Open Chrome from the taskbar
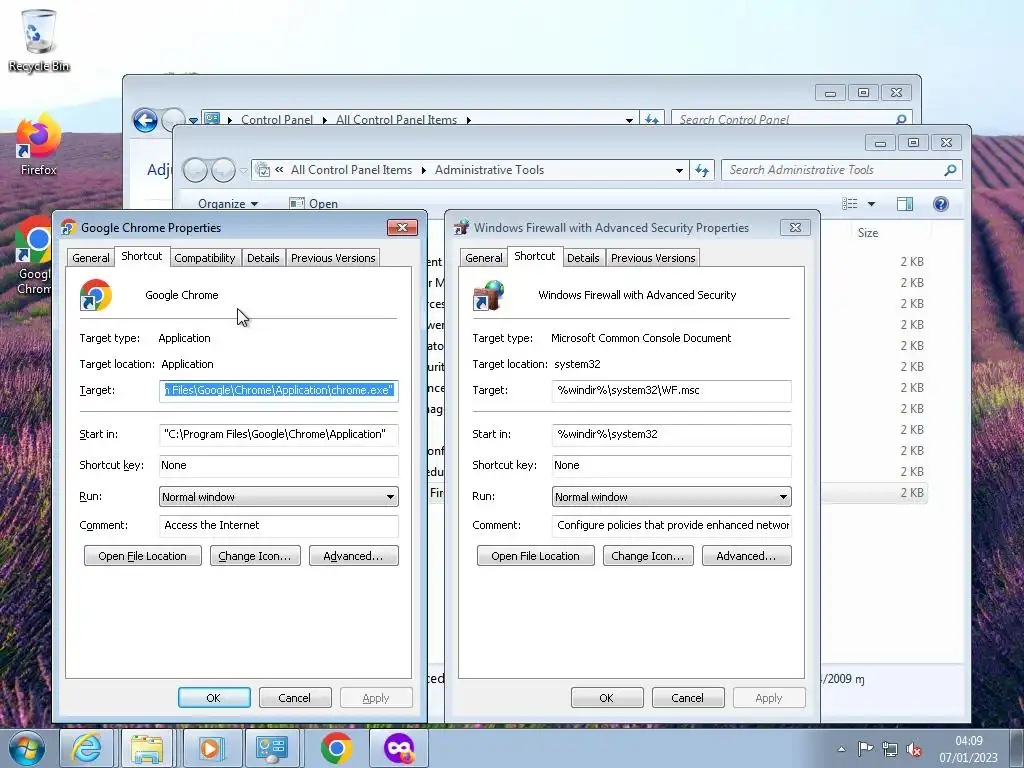The height and width of the screenshot is (768, 1024). 336,748
